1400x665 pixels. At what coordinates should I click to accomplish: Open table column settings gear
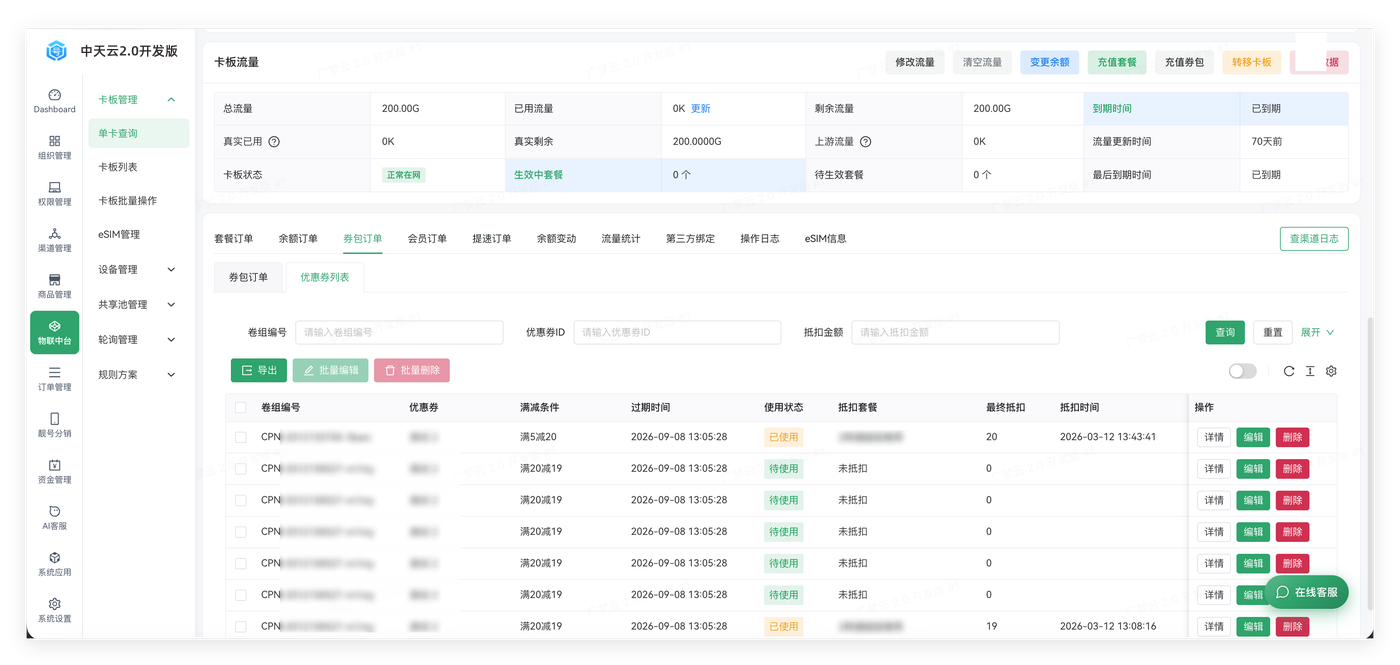pos(1331,371)
